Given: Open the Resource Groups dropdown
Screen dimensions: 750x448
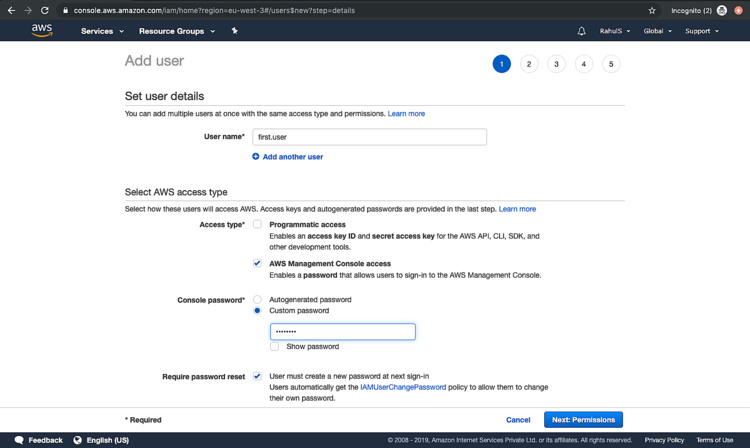Looking at the screenshot, I should [177, 31].
